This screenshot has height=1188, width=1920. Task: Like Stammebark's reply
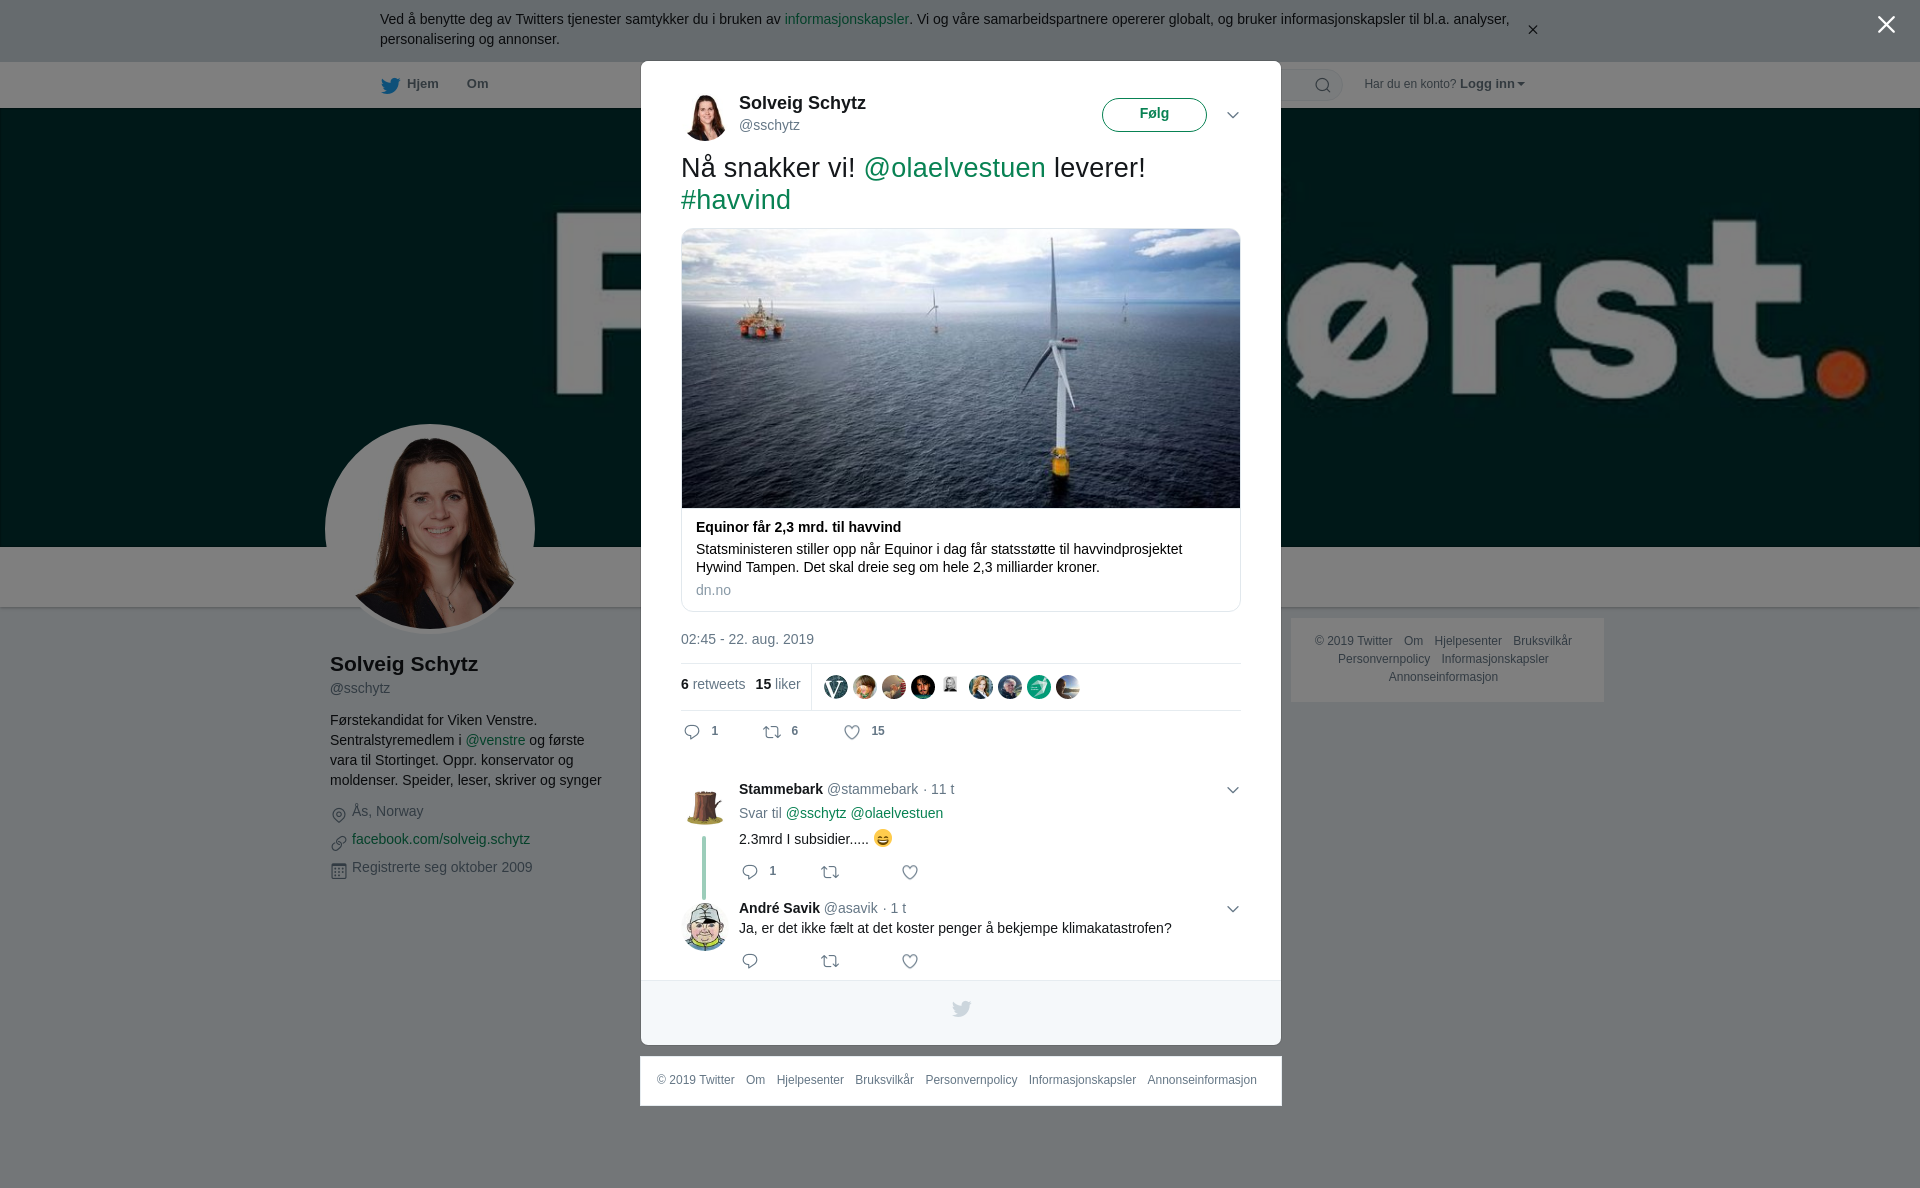pos(910,872)
